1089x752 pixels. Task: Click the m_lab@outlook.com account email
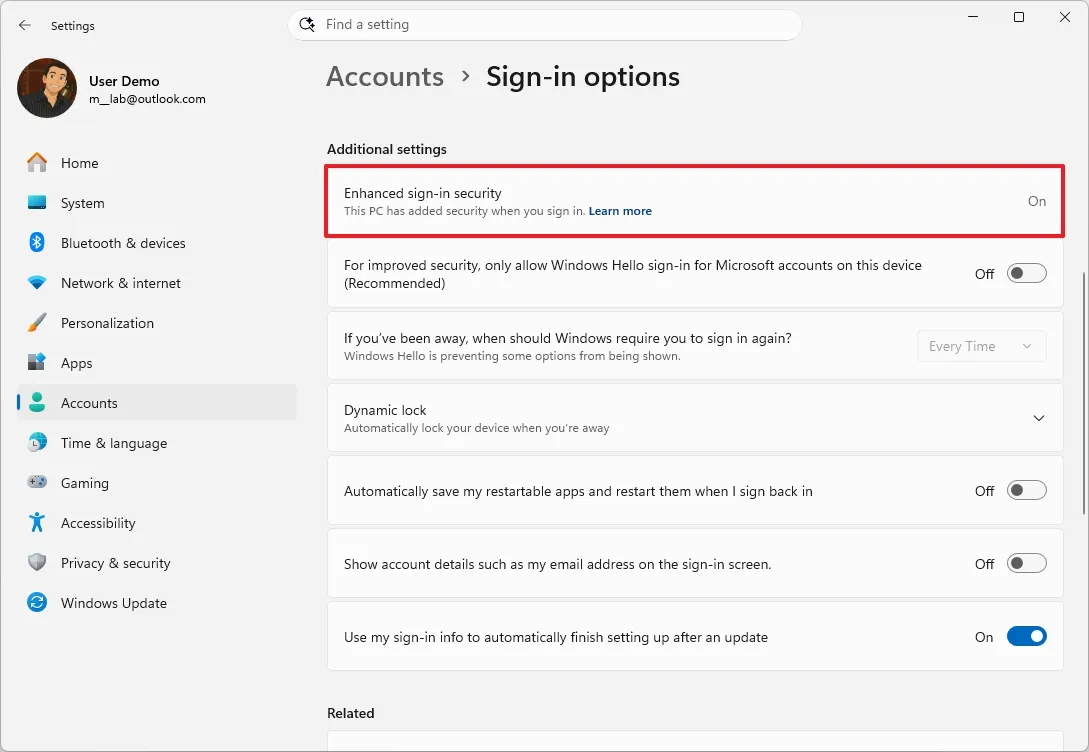(147, 99)
